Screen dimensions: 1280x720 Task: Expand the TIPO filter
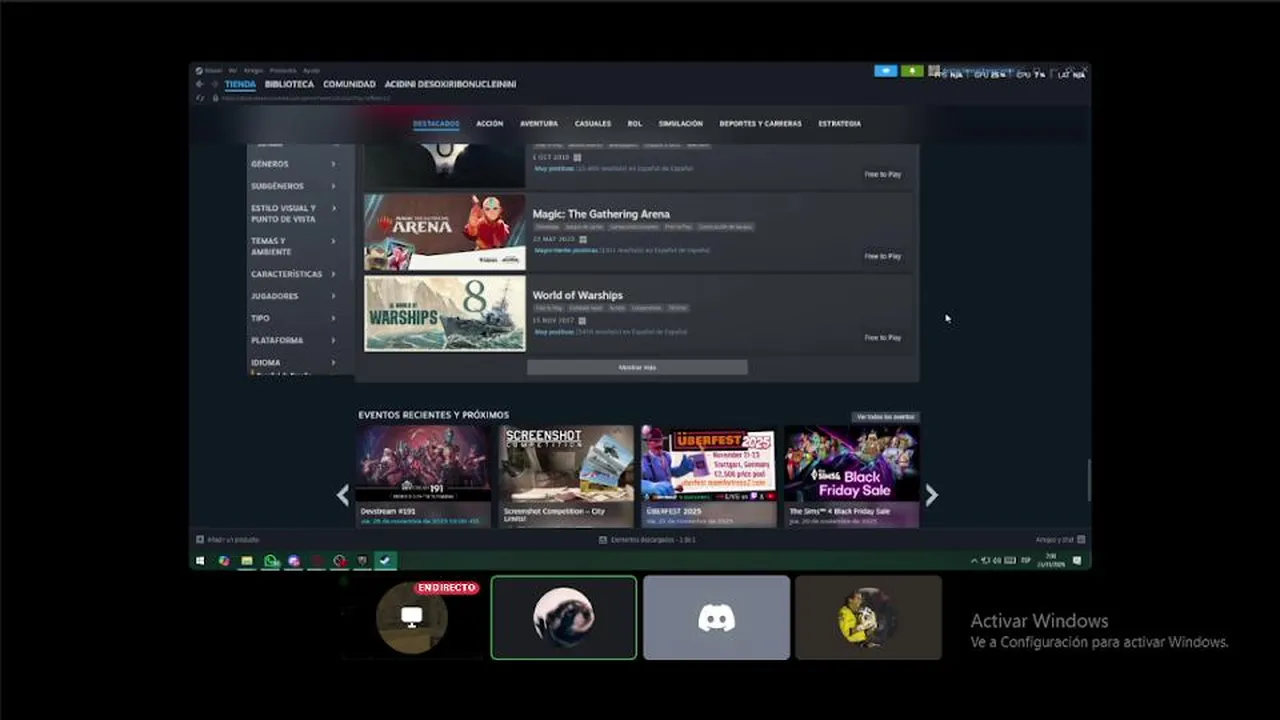[294, 318]
